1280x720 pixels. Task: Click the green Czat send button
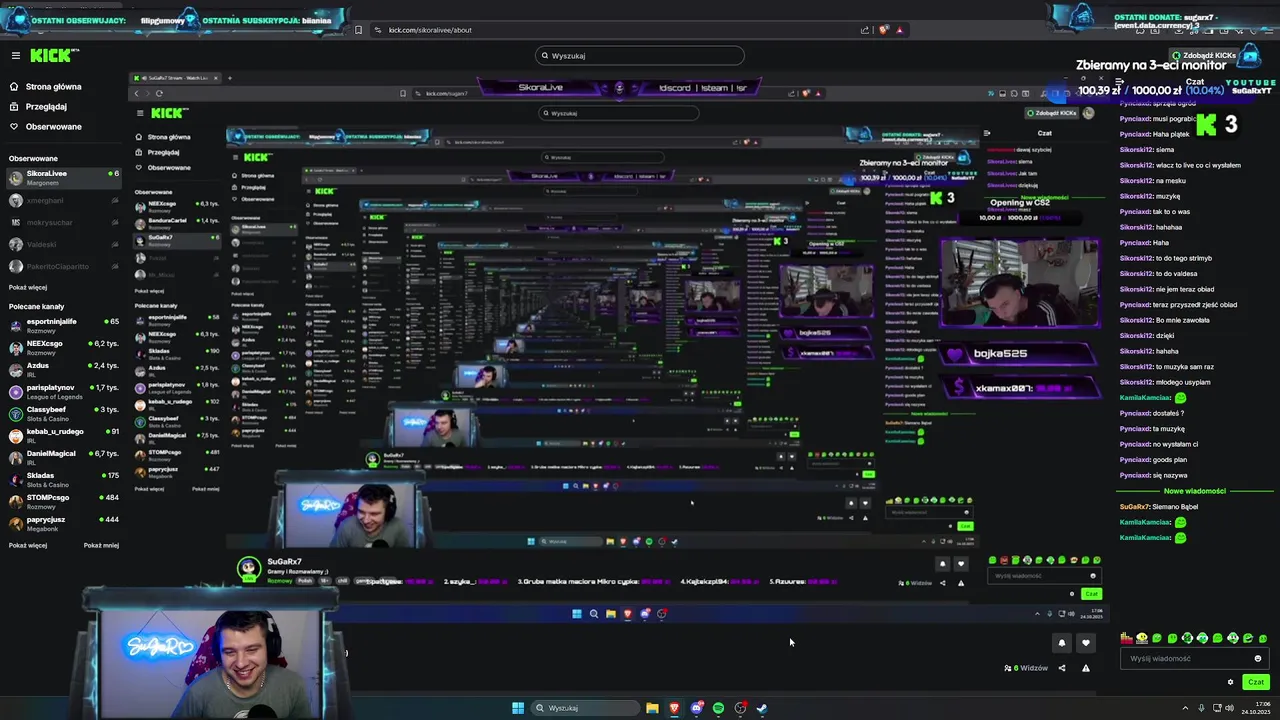click(x=1256, y=682)
